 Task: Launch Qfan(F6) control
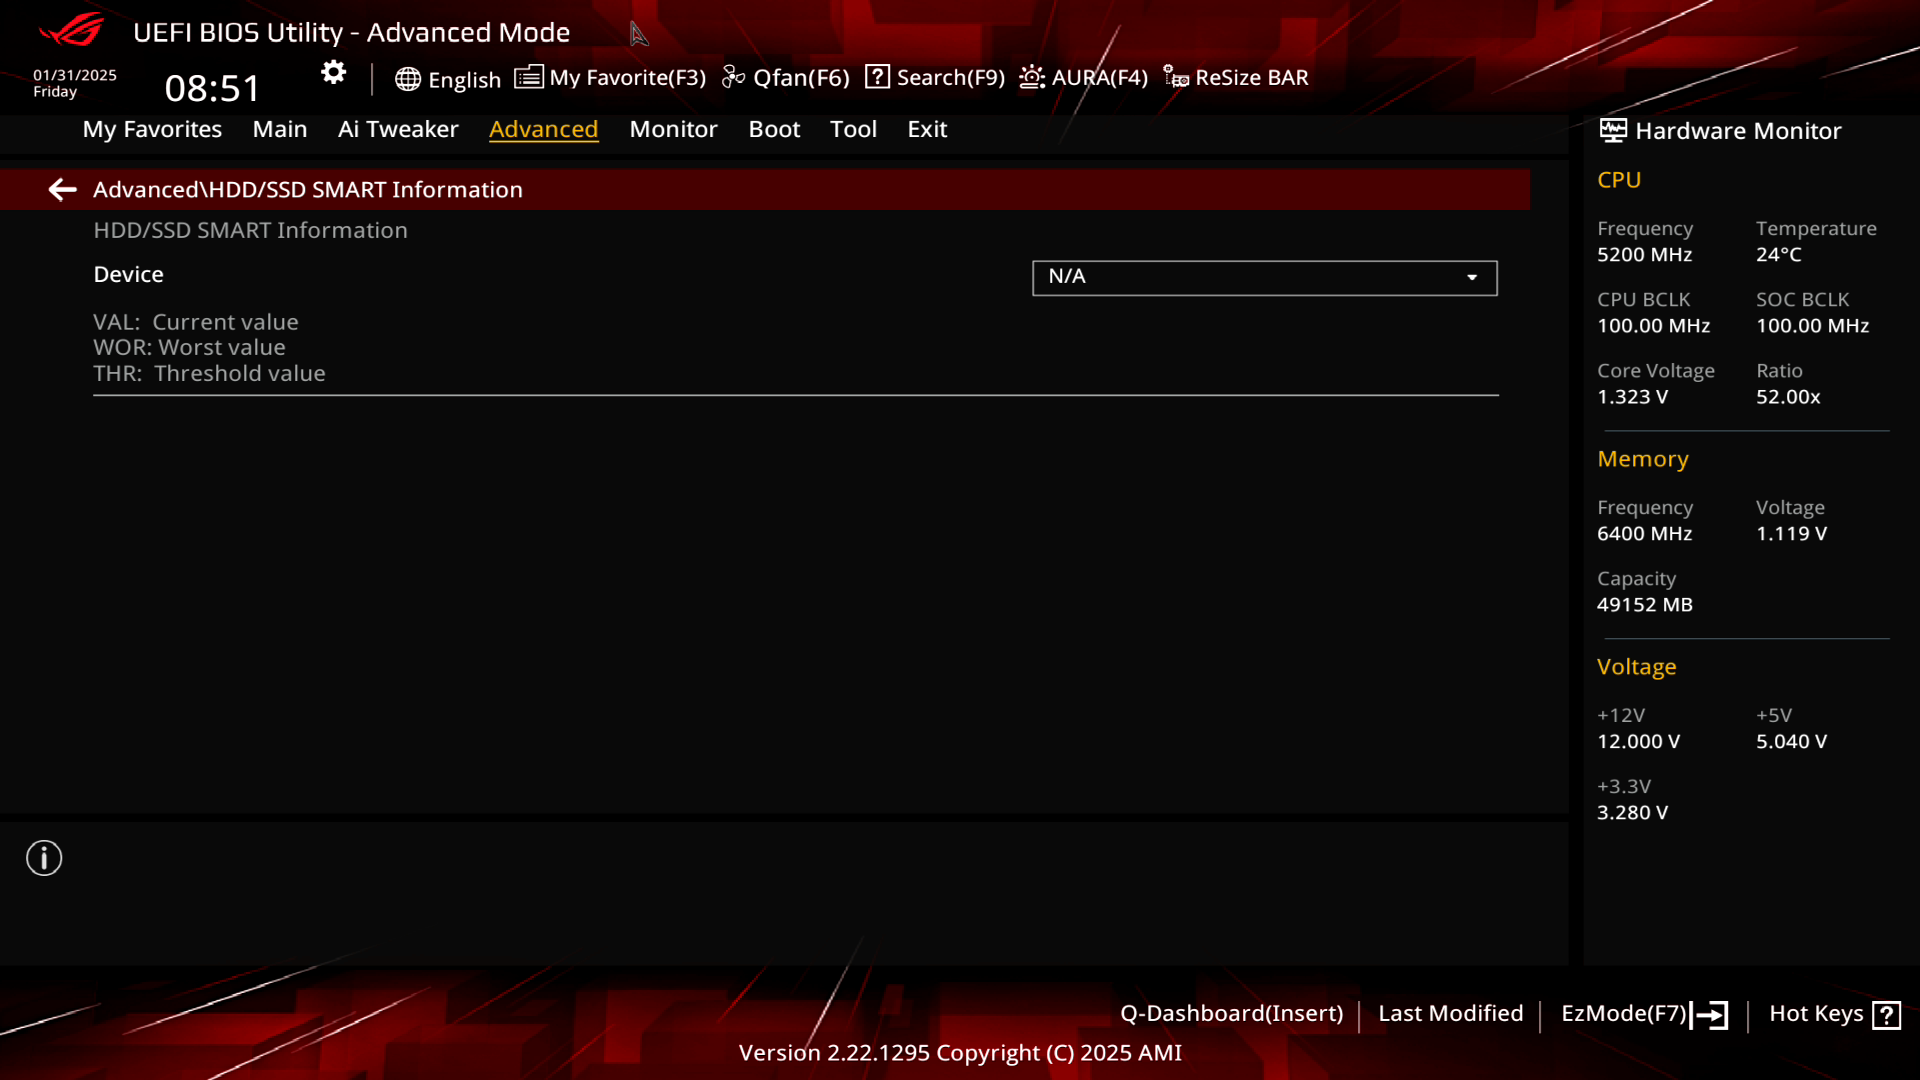tap(801, 78)
